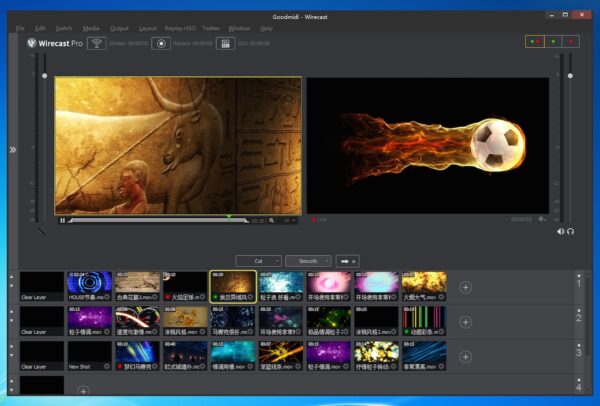
Task: Mute the audio speaker icon
Action: click(561, 231)
